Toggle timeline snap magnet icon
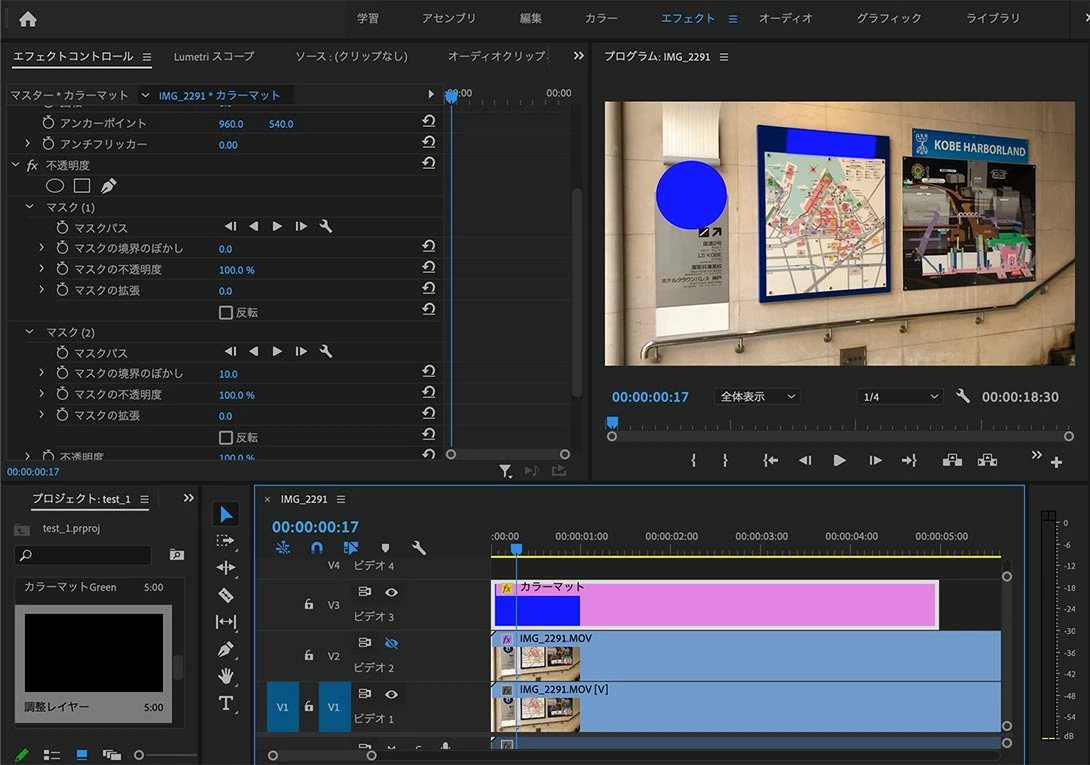This screenshot has width=1090, height=765. pos(317,548)
